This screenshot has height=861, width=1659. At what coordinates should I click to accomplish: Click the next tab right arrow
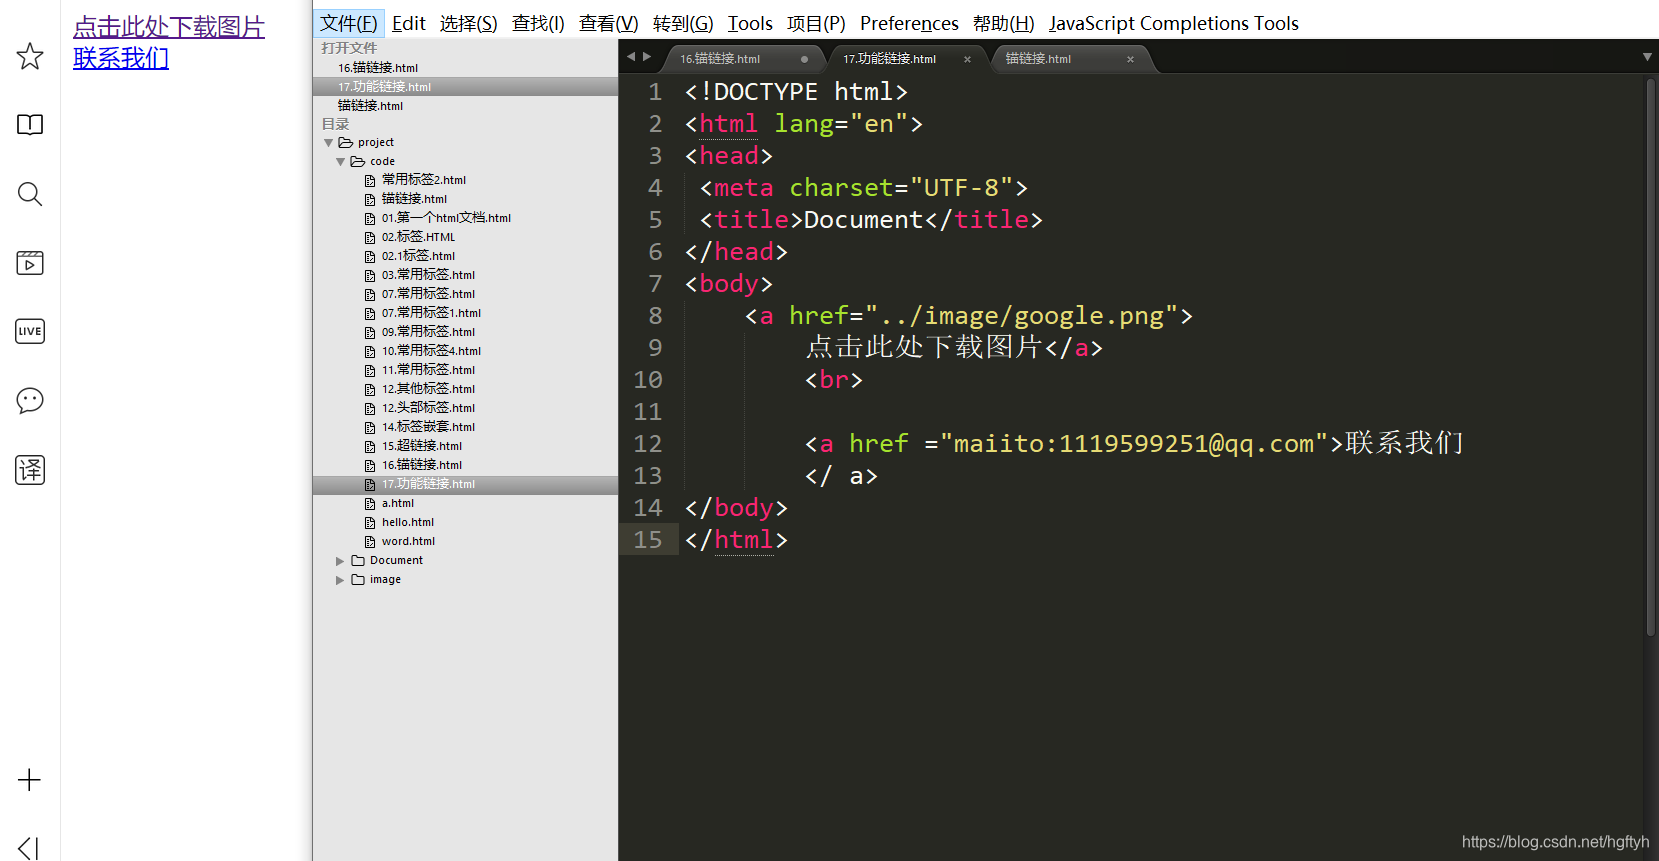(647, 57)
